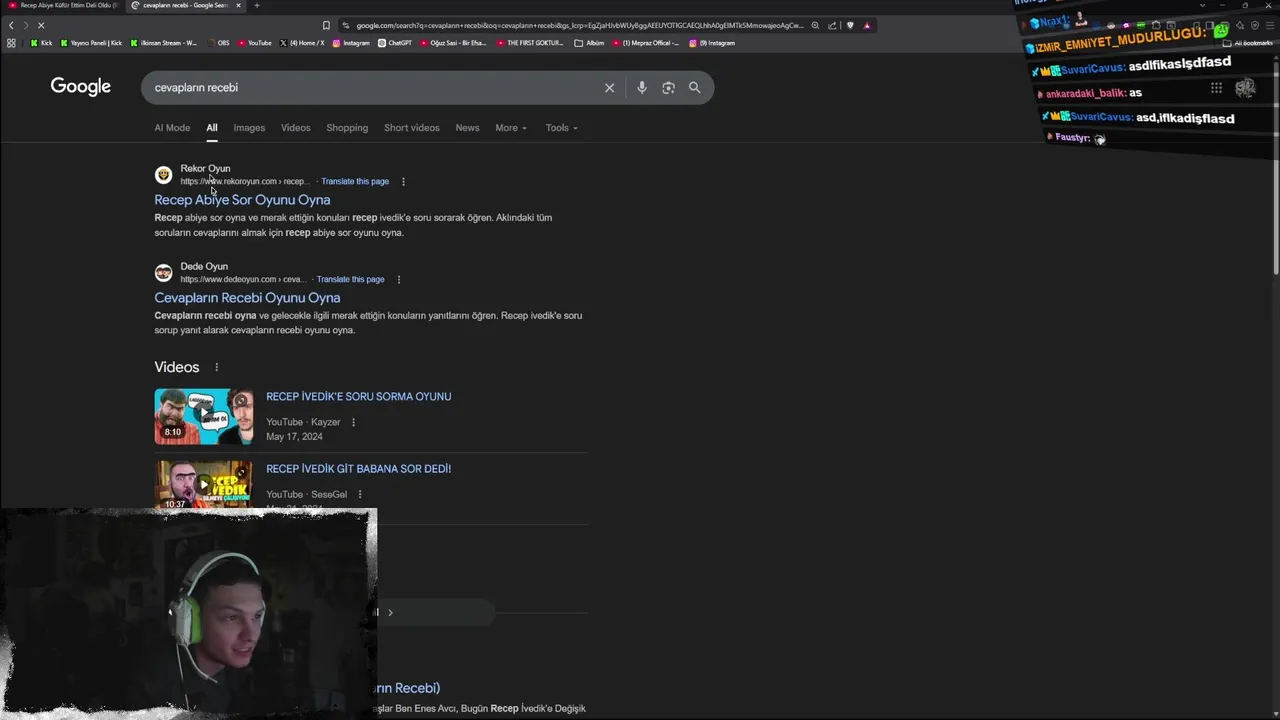Switch to Shopping results tab
This screenshot has height=720, width=1280.
tap(347, 128)
